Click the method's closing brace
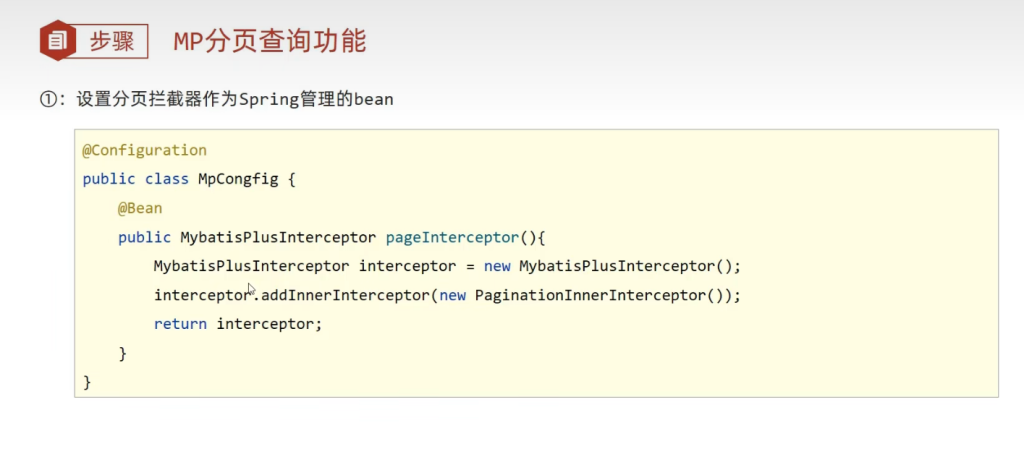The width and height of the screenshot is (1024, 449). click(x=123, y=353)
